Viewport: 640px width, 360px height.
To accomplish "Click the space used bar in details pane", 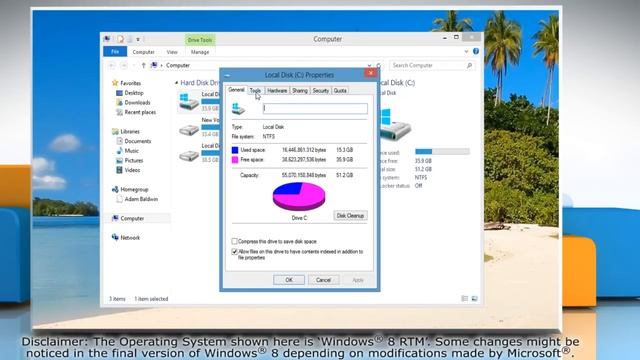I will click(442, 151).
